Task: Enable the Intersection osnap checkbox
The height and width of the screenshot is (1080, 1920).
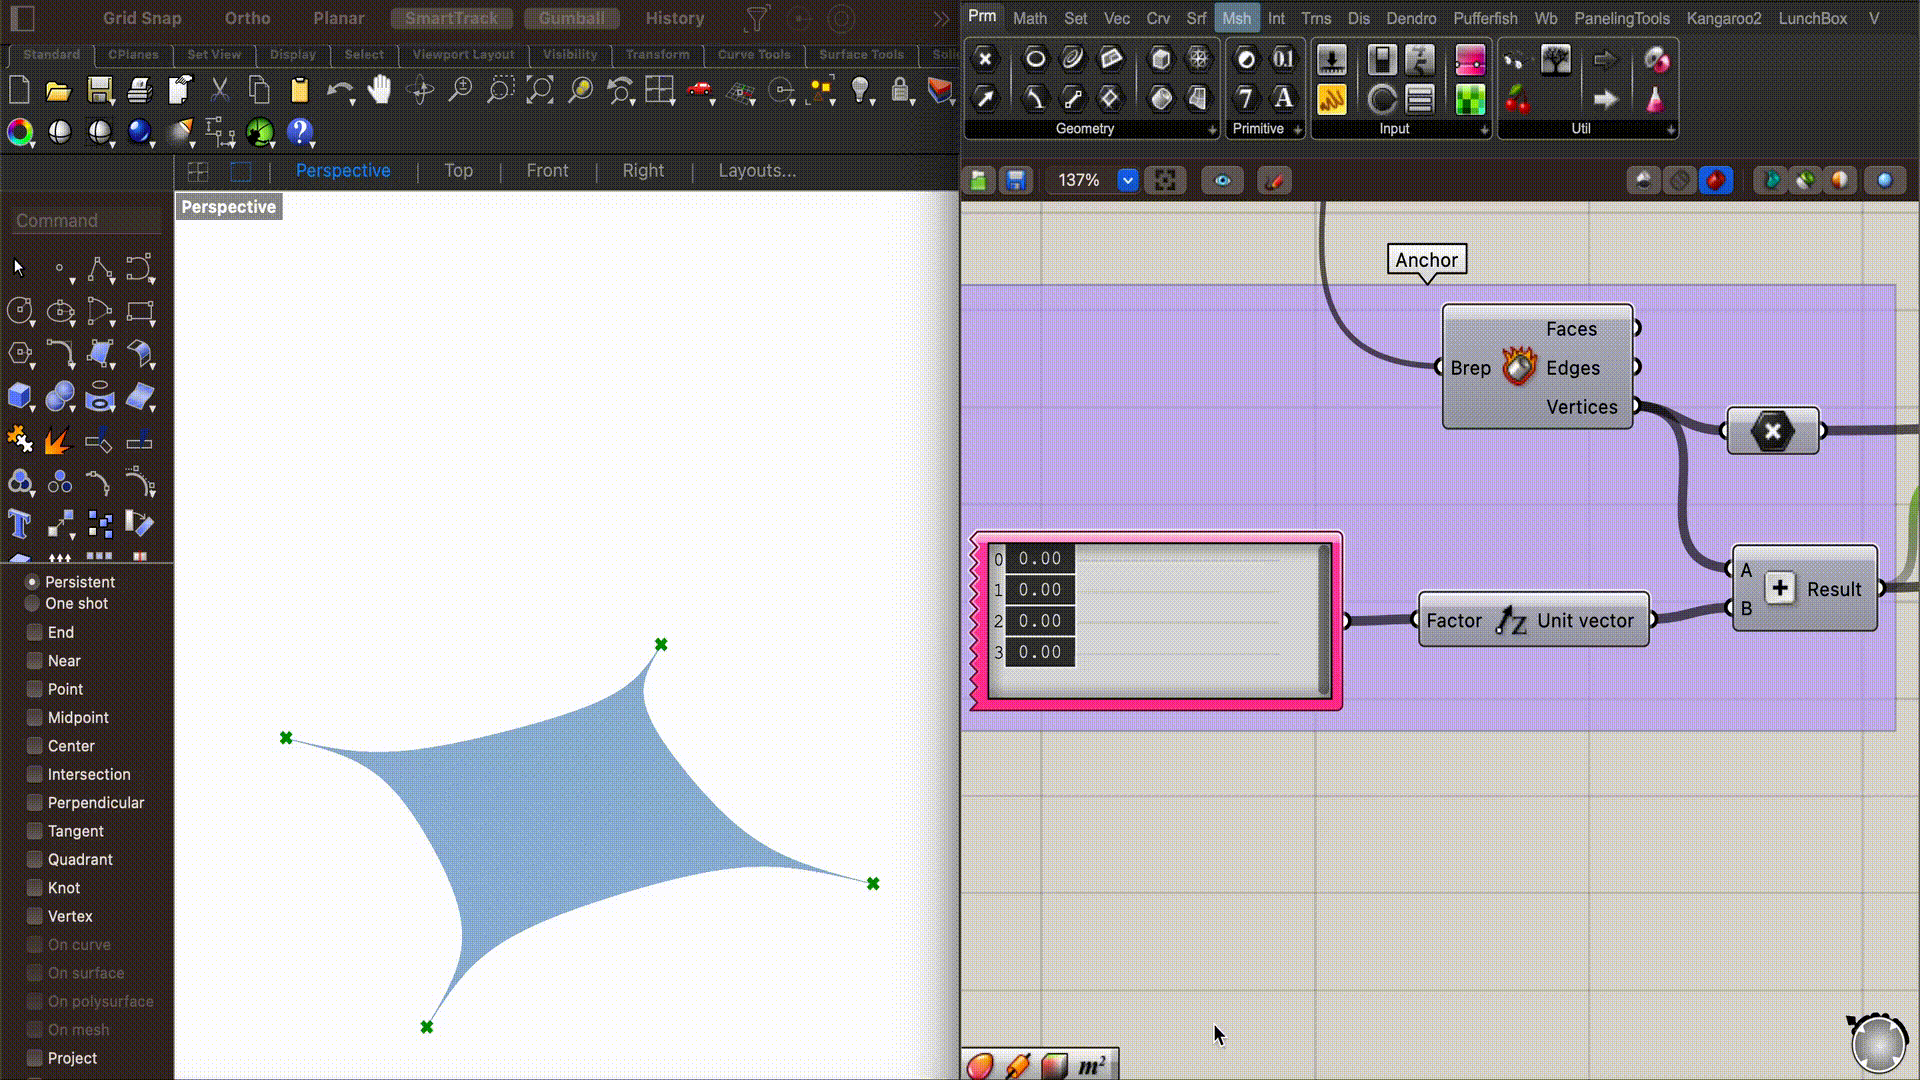Action: click(x=35, y=775)
